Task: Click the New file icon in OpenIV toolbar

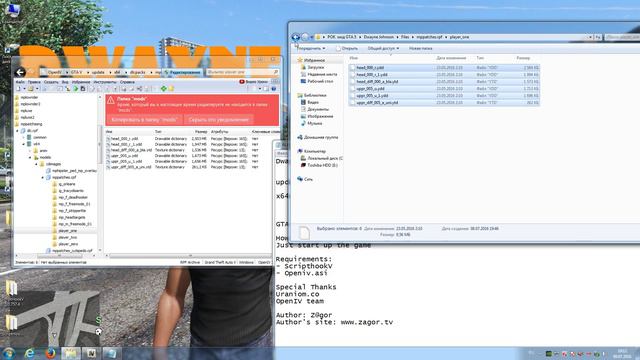Action: (x=18, y=89)
